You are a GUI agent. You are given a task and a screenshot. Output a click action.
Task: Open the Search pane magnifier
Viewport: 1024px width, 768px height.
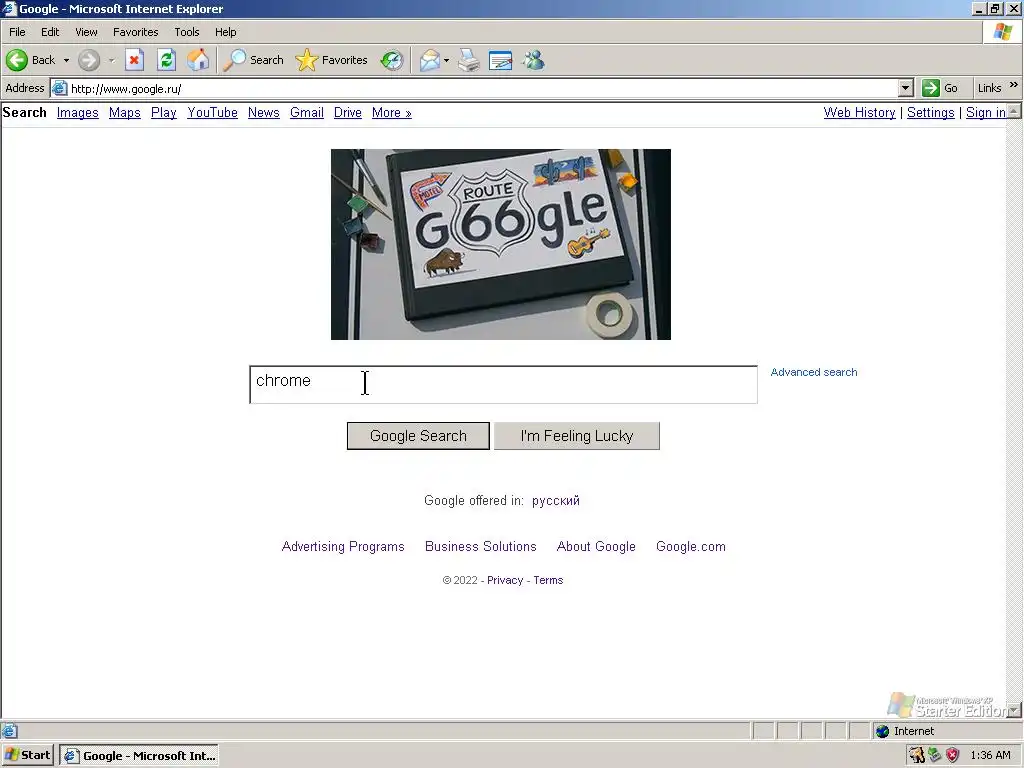click(234, 60)
